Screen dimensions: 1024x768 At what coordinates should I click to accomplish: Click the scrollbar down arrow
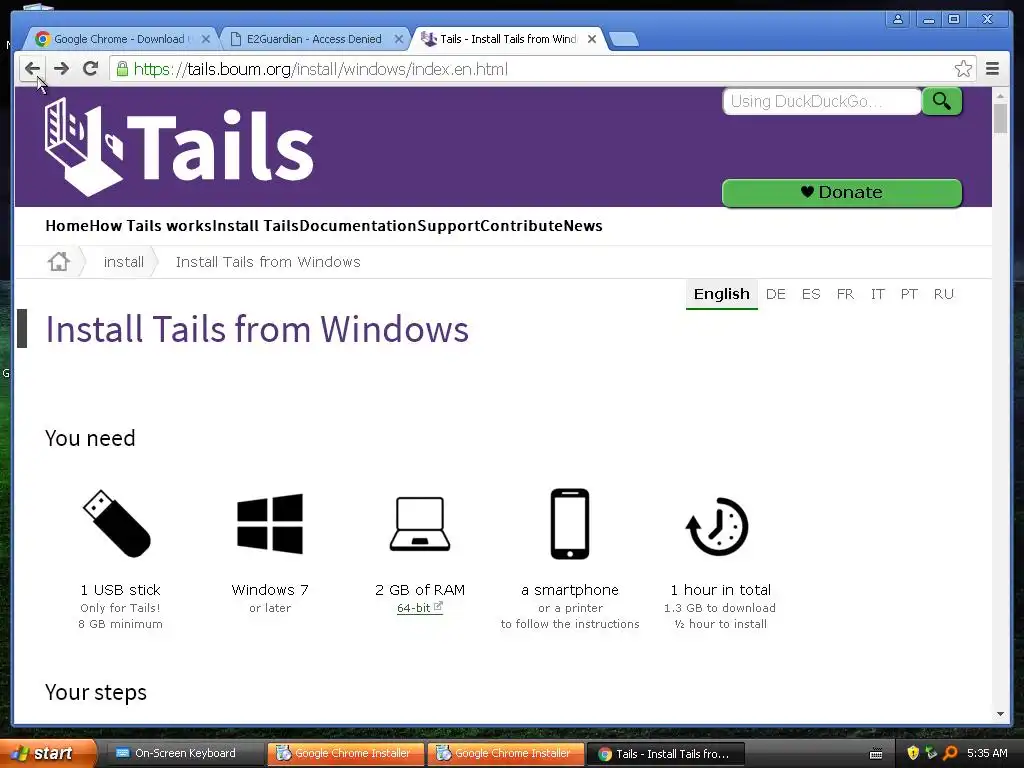[1000, 714]
